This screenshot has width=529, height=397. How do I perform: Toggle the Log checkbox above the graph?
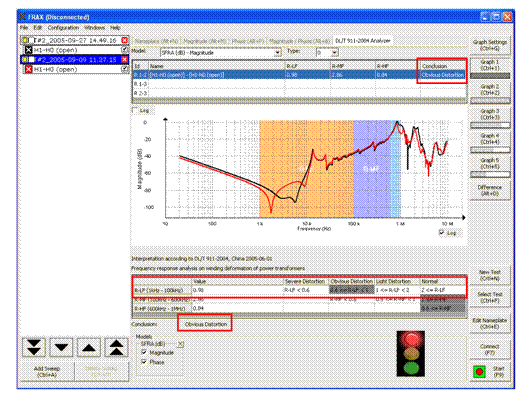click(135, 110)
